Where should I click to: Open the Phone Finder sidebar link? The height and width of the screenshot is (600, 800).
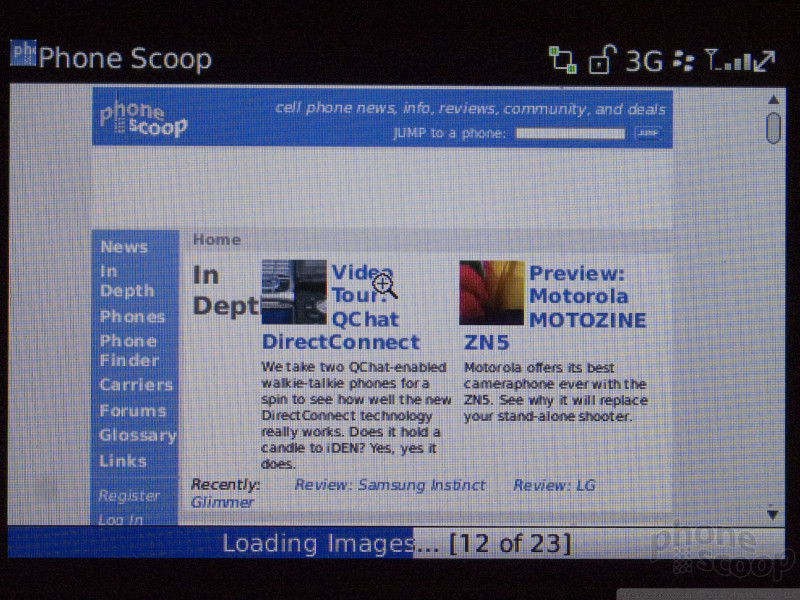(x=129, y=351)
